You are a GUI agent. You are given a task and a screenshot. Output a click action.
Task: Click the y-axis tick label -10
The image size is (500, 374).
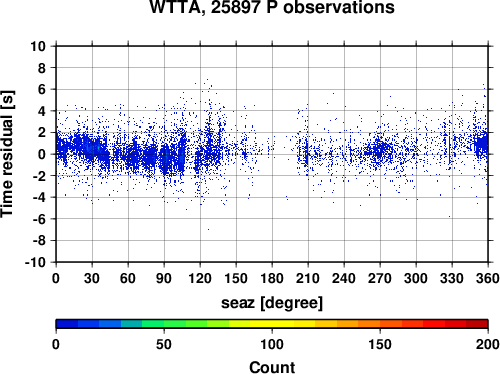pos(35,262)
